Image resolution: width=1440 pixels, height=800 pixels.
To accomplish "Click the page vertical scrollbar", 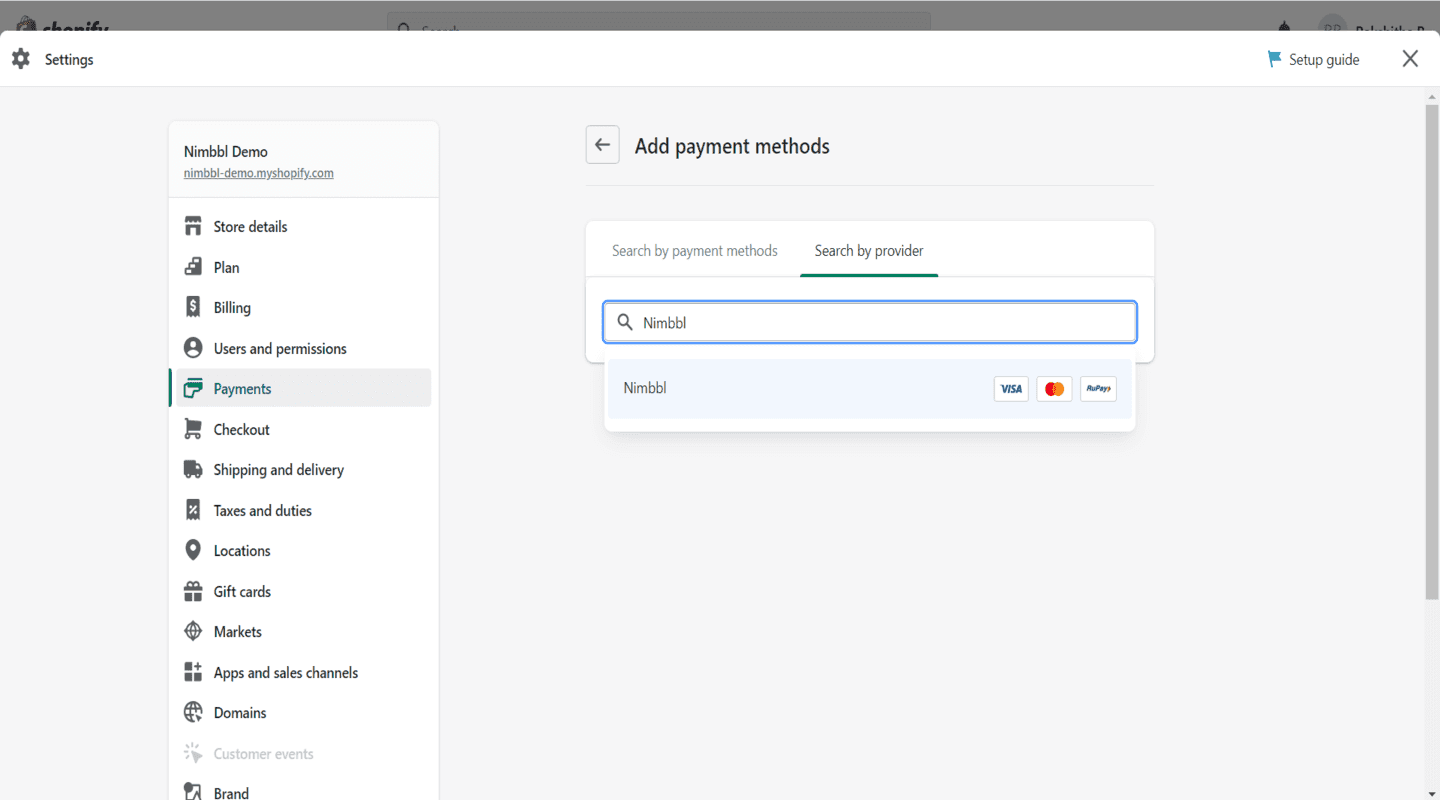I will 1431,350.
